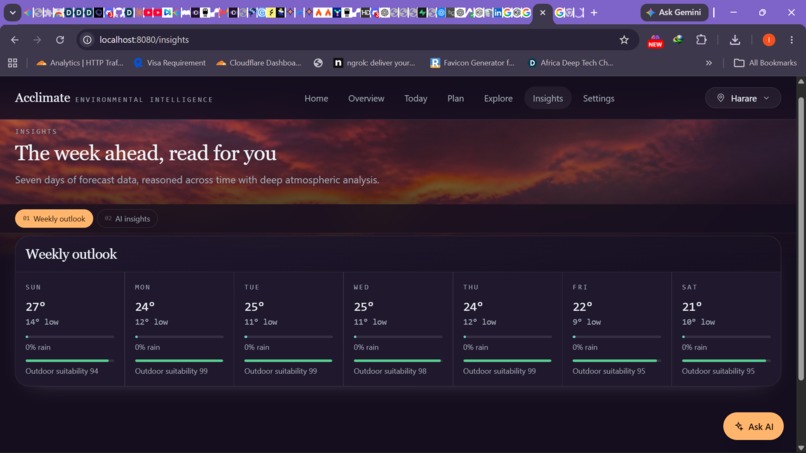
Task: Open Settings in the top nav
Action: (598, 98)
